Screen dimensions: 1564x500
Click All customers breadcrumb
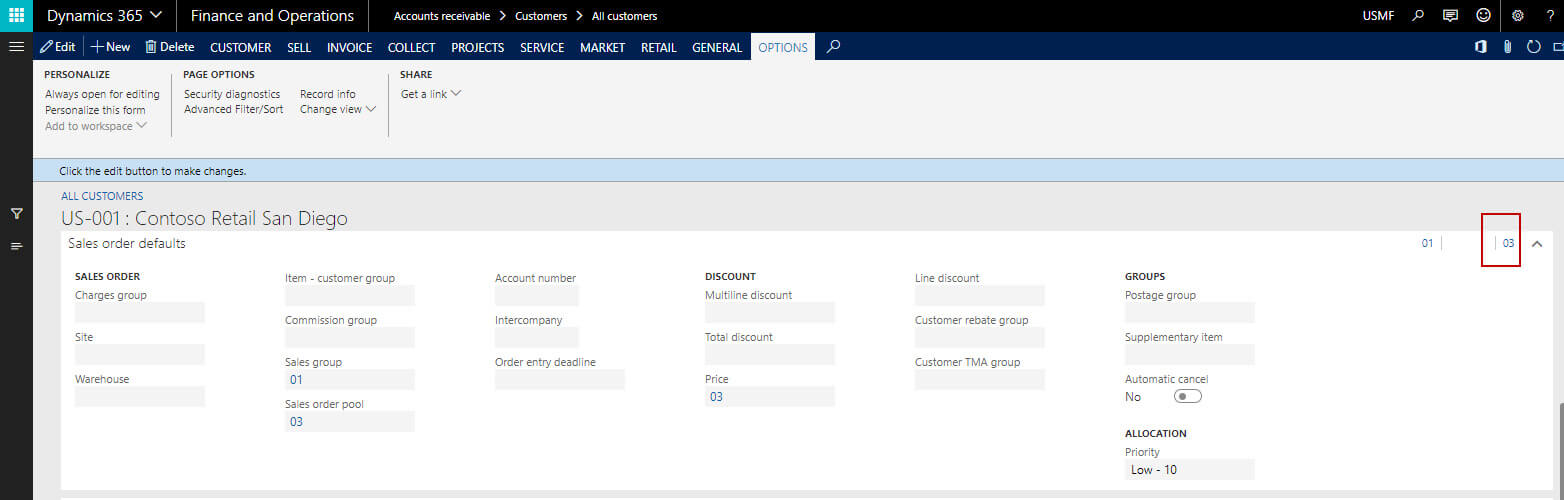[625, 16]
